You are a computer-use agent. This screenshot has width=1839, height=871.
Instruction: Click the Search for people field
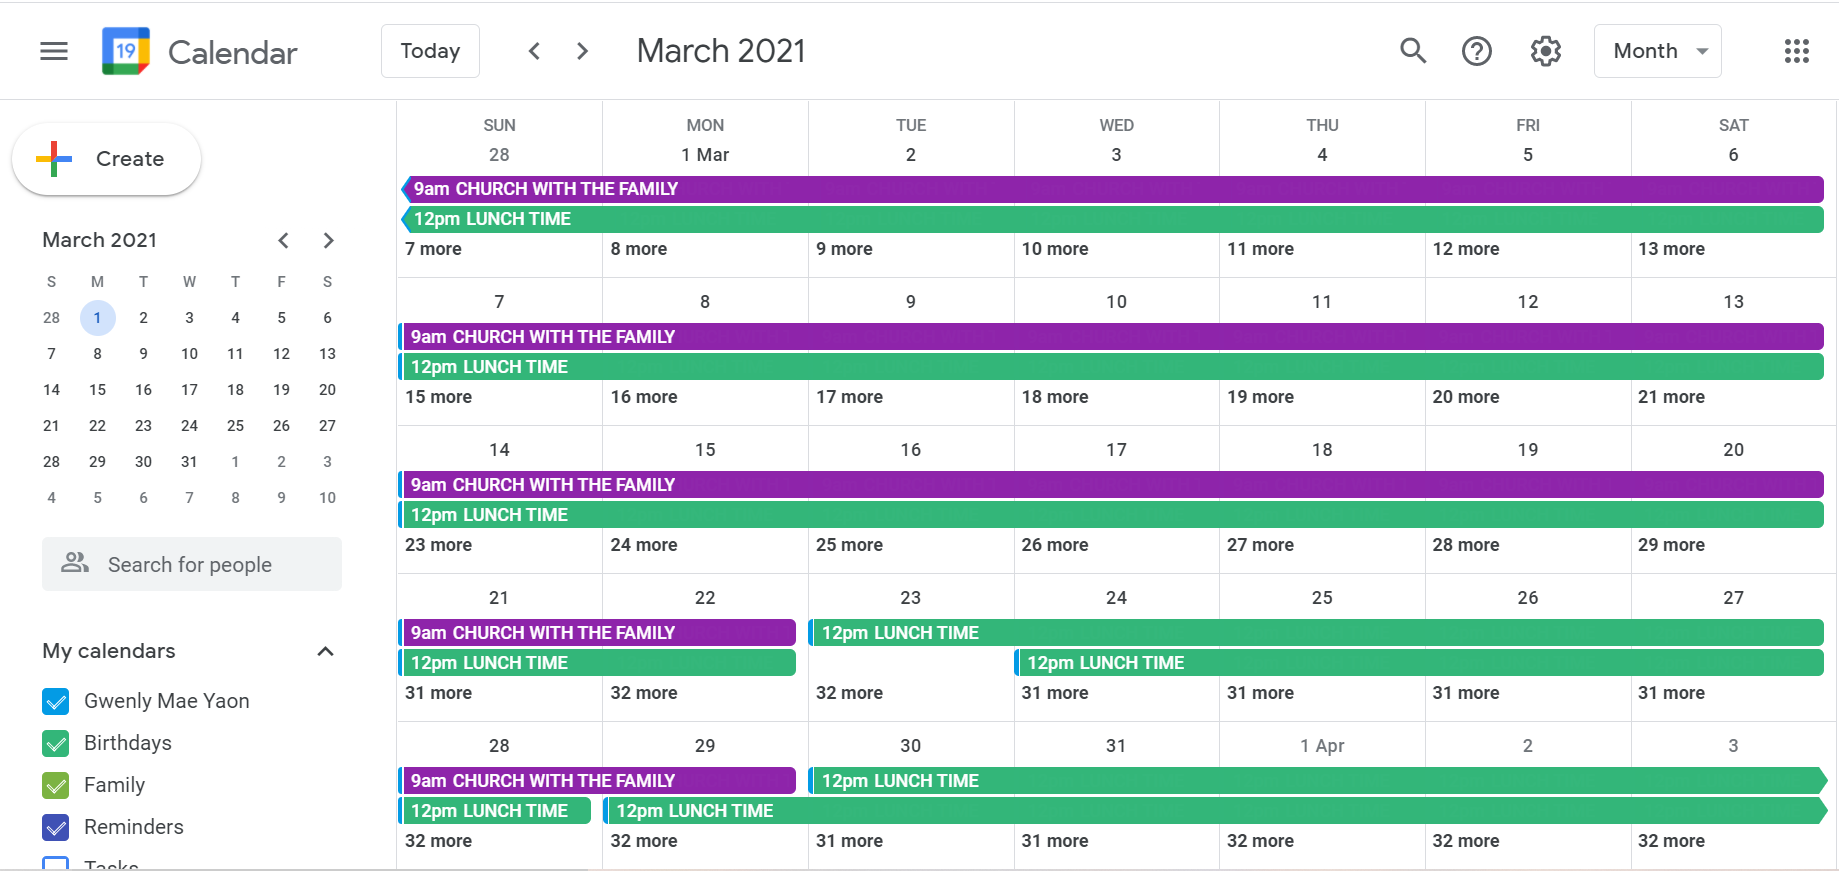[x=192, y=565]
